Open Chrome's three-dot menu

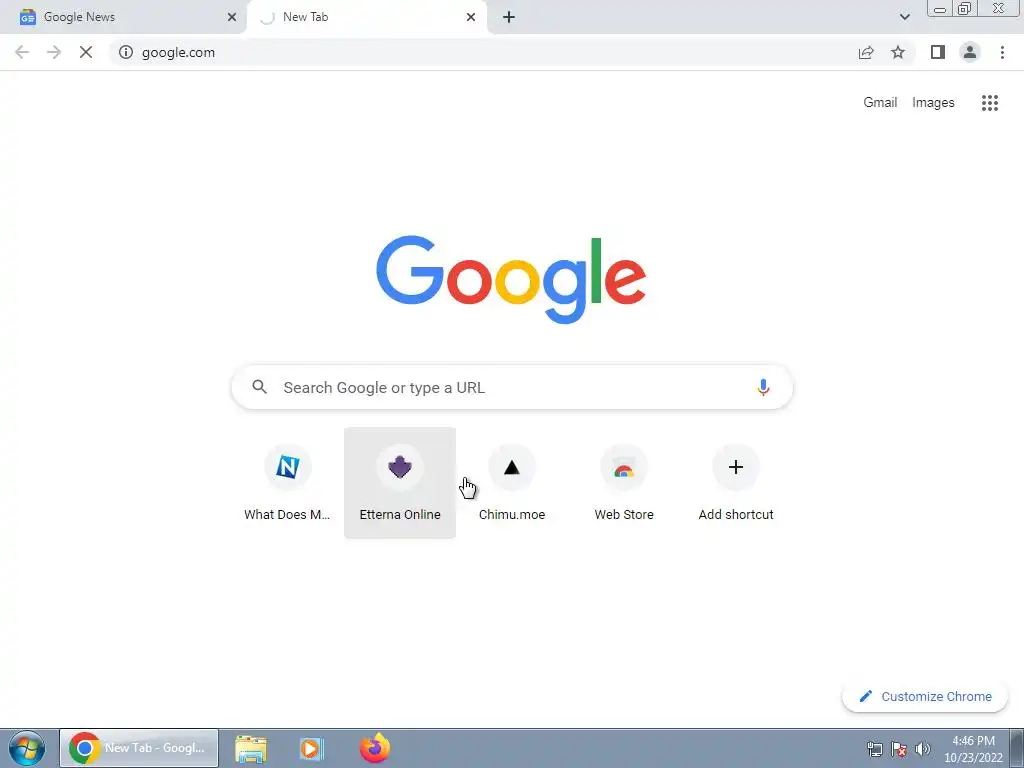(x=1002, y=52)
